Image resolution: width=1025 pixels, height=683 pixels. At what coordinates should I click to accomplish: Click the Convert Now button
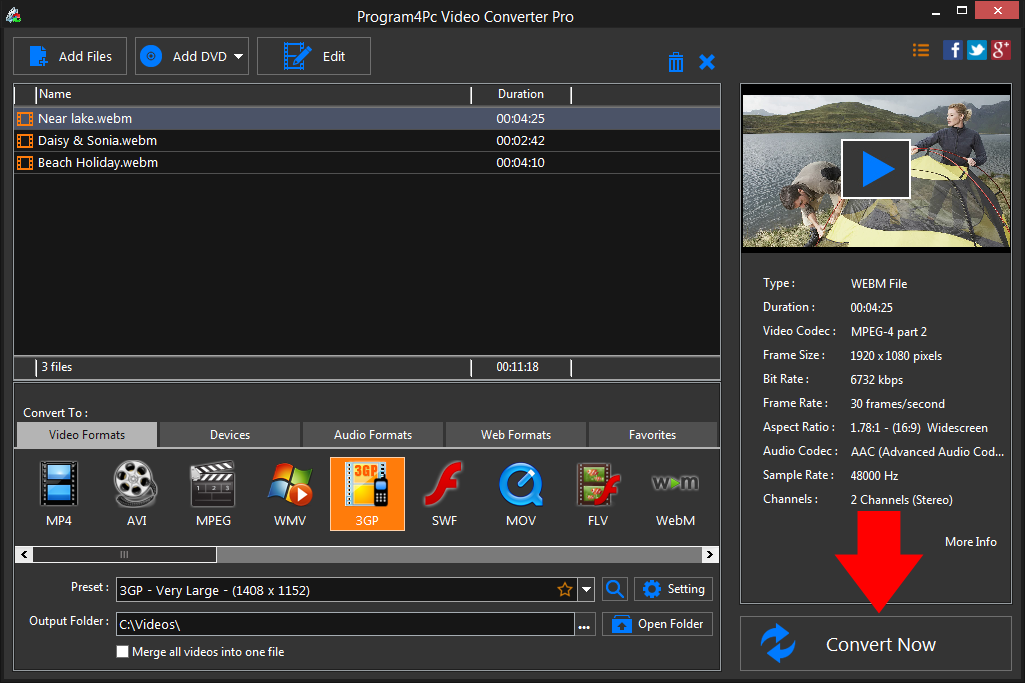click(x=879, y=644)
